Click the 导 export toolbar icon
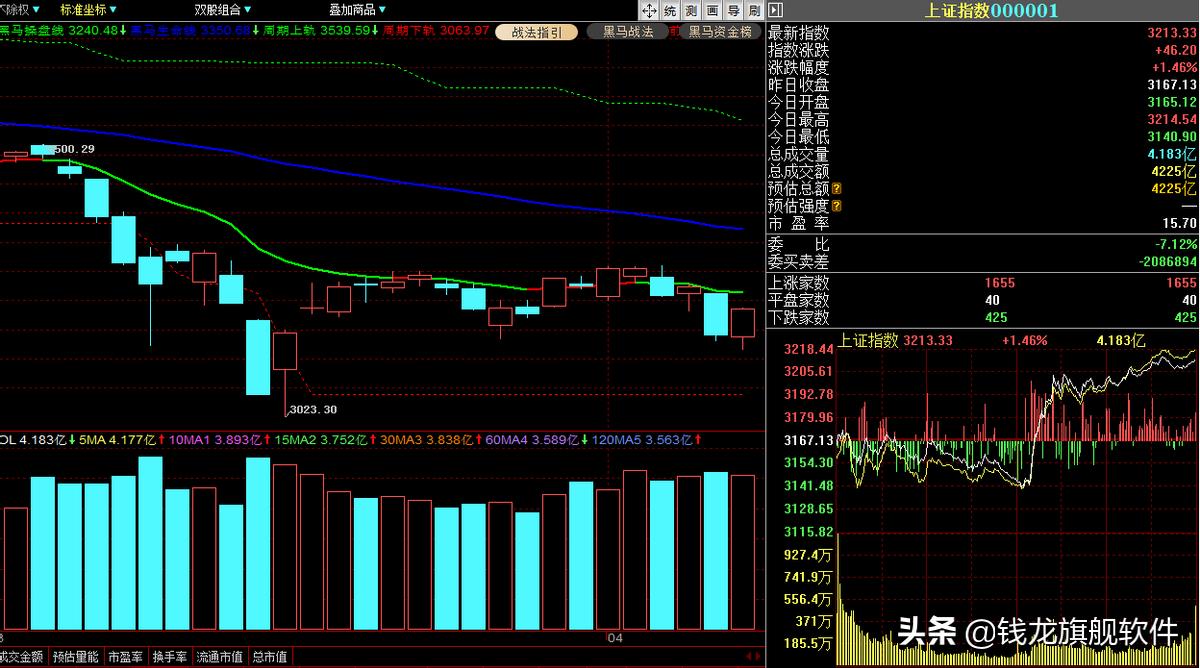The image size is (1200, 668). 733,10
